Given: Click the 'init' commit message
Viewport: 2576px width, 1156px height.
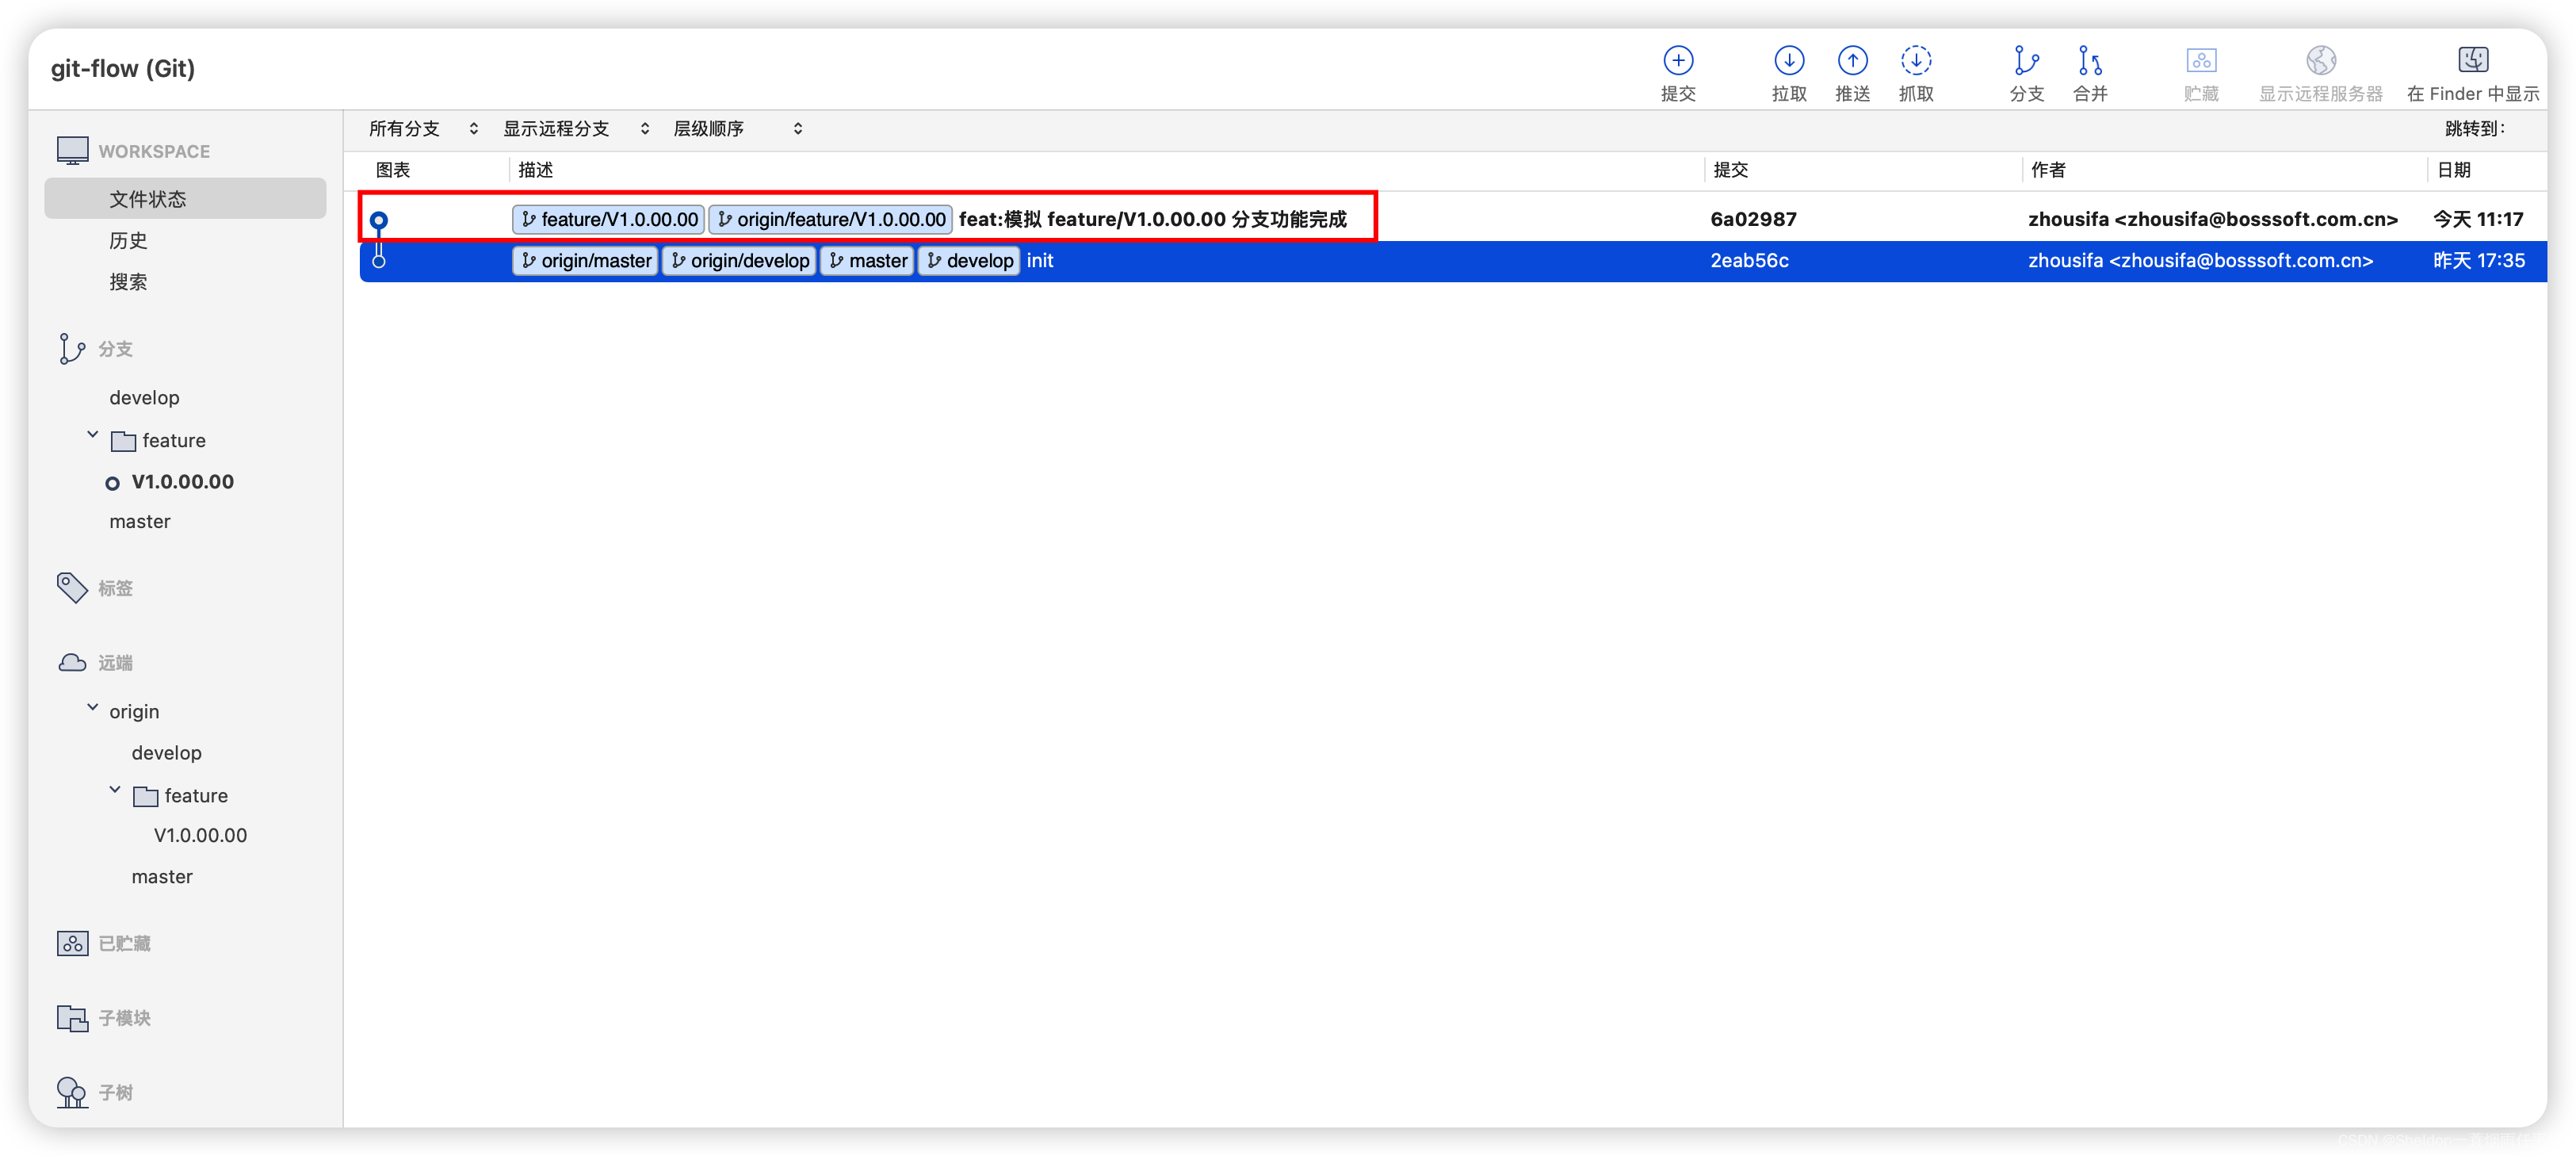Looking at the screenshot, I should pos(1040,261).
